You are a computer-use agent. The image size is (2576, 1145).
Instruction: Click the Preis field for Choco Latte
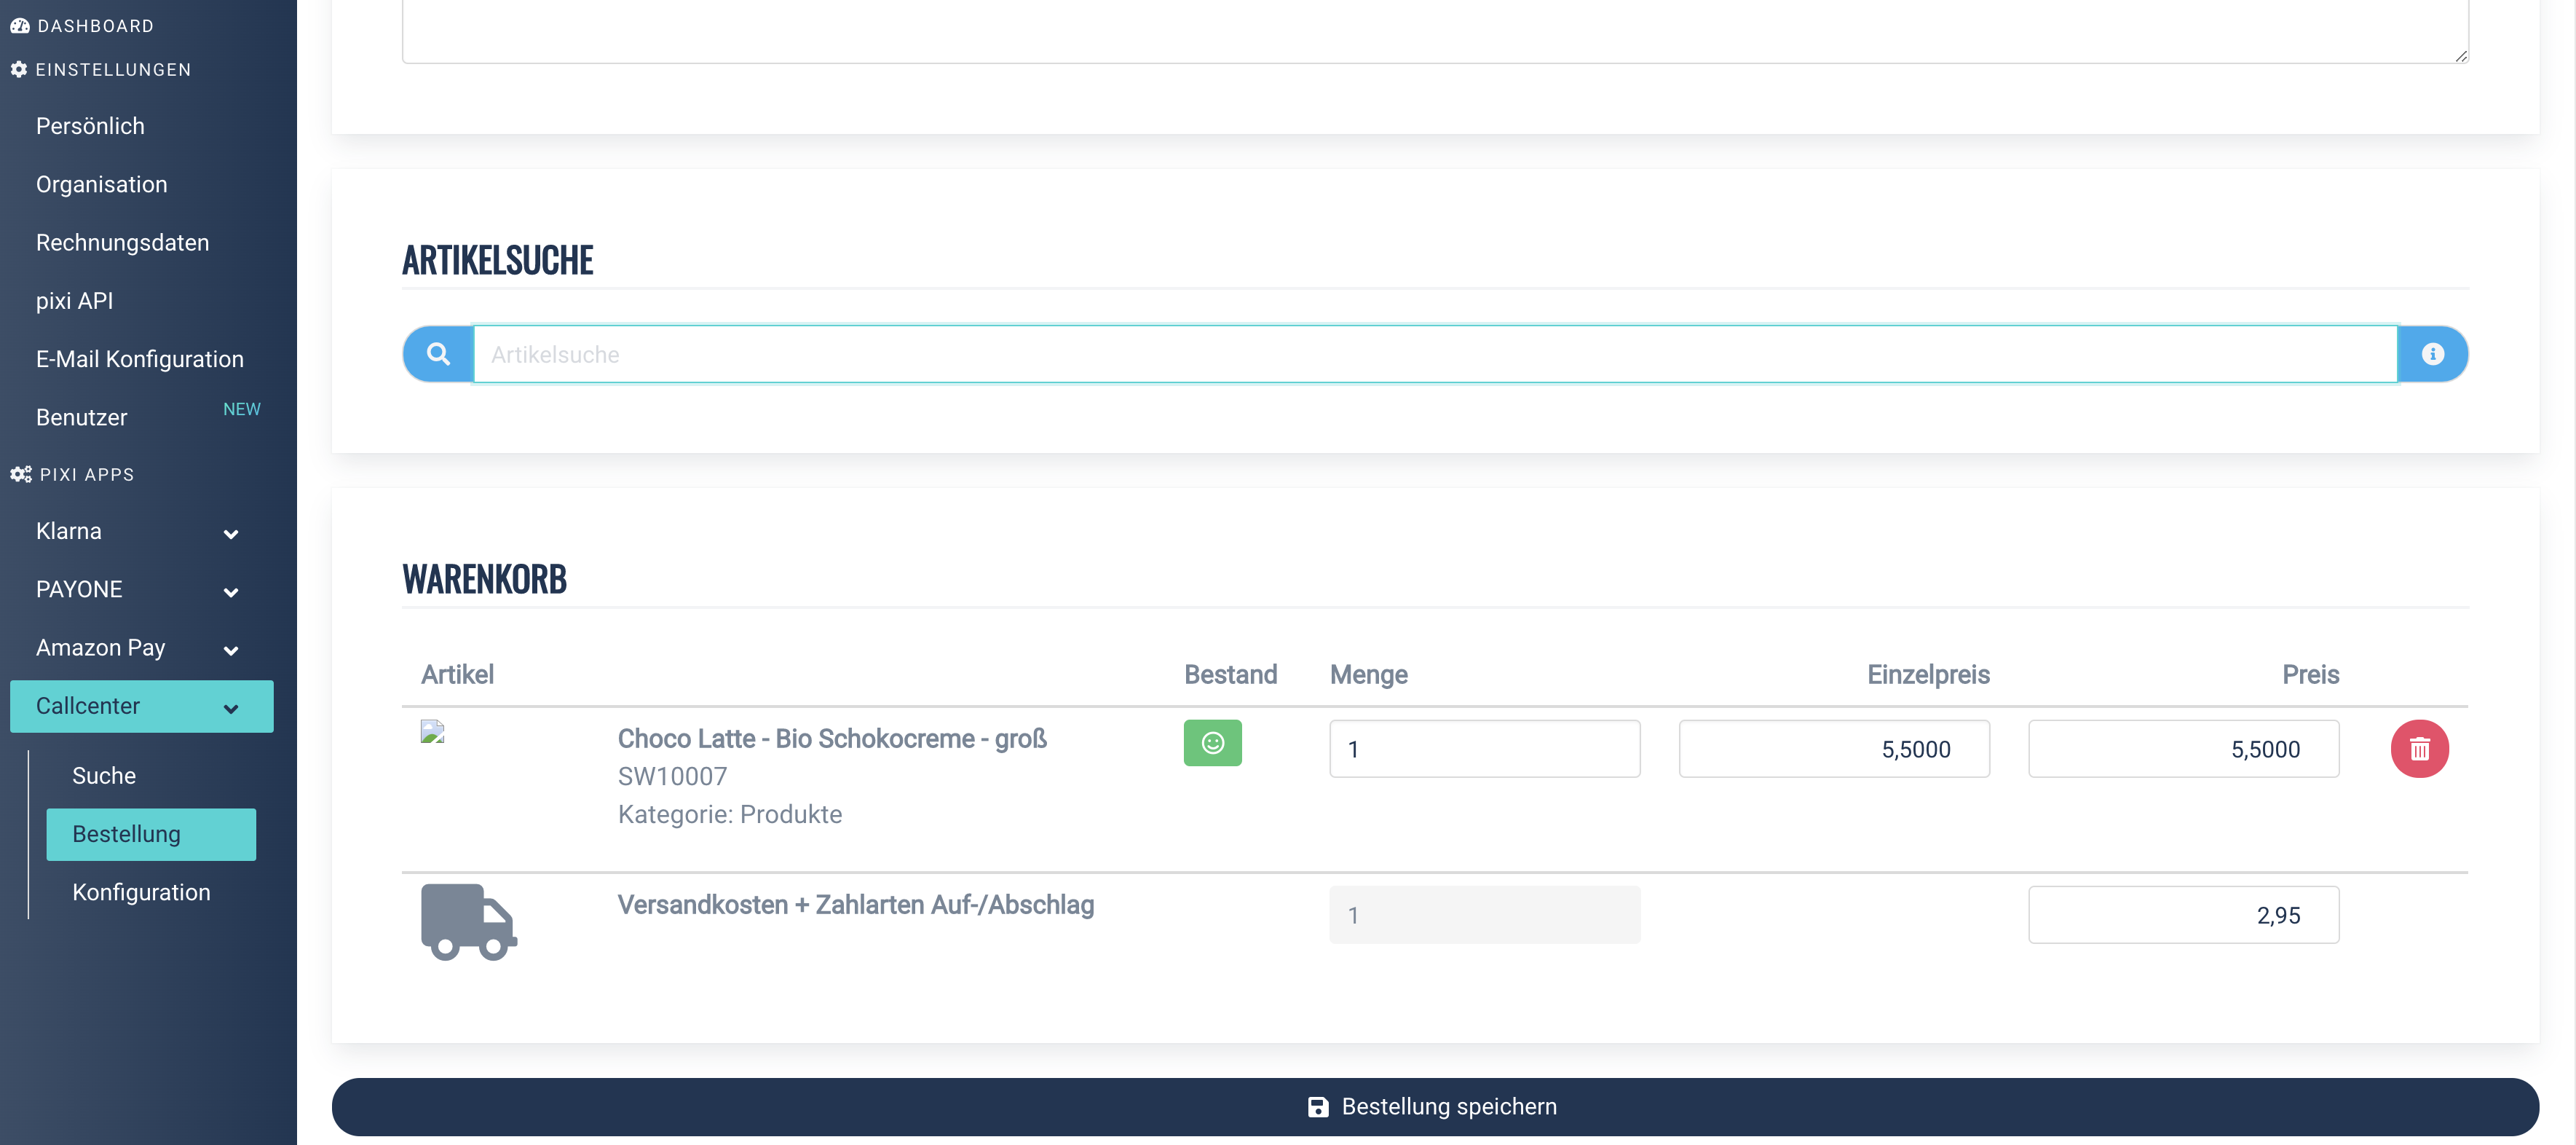pos(2183,749)
